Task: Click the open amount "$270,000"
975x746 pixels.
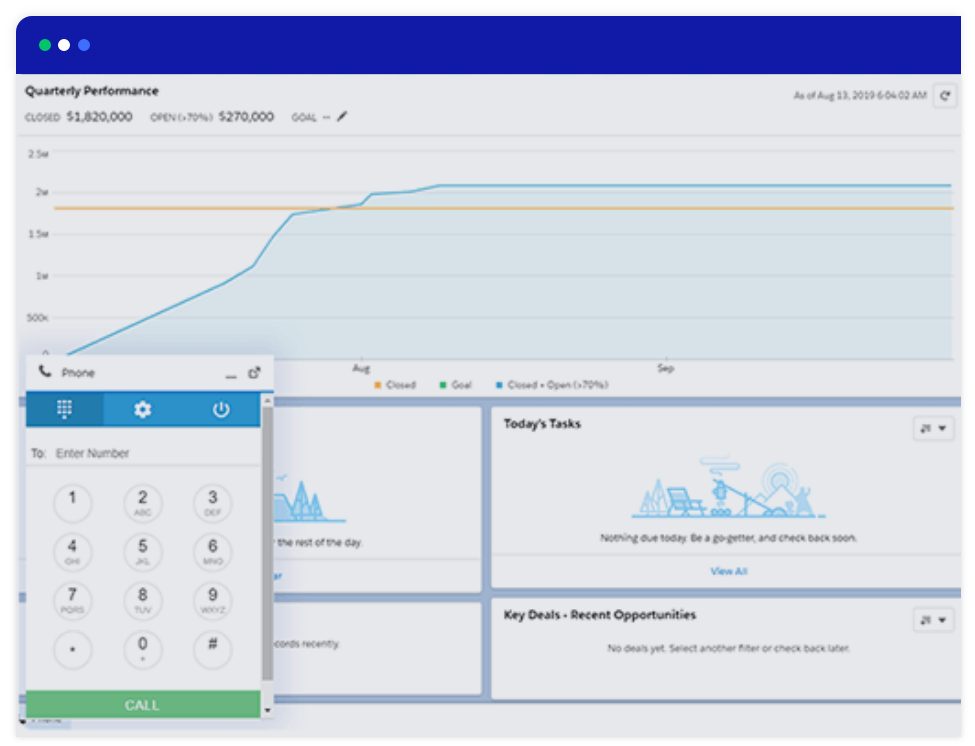Action: coord(246,116)
